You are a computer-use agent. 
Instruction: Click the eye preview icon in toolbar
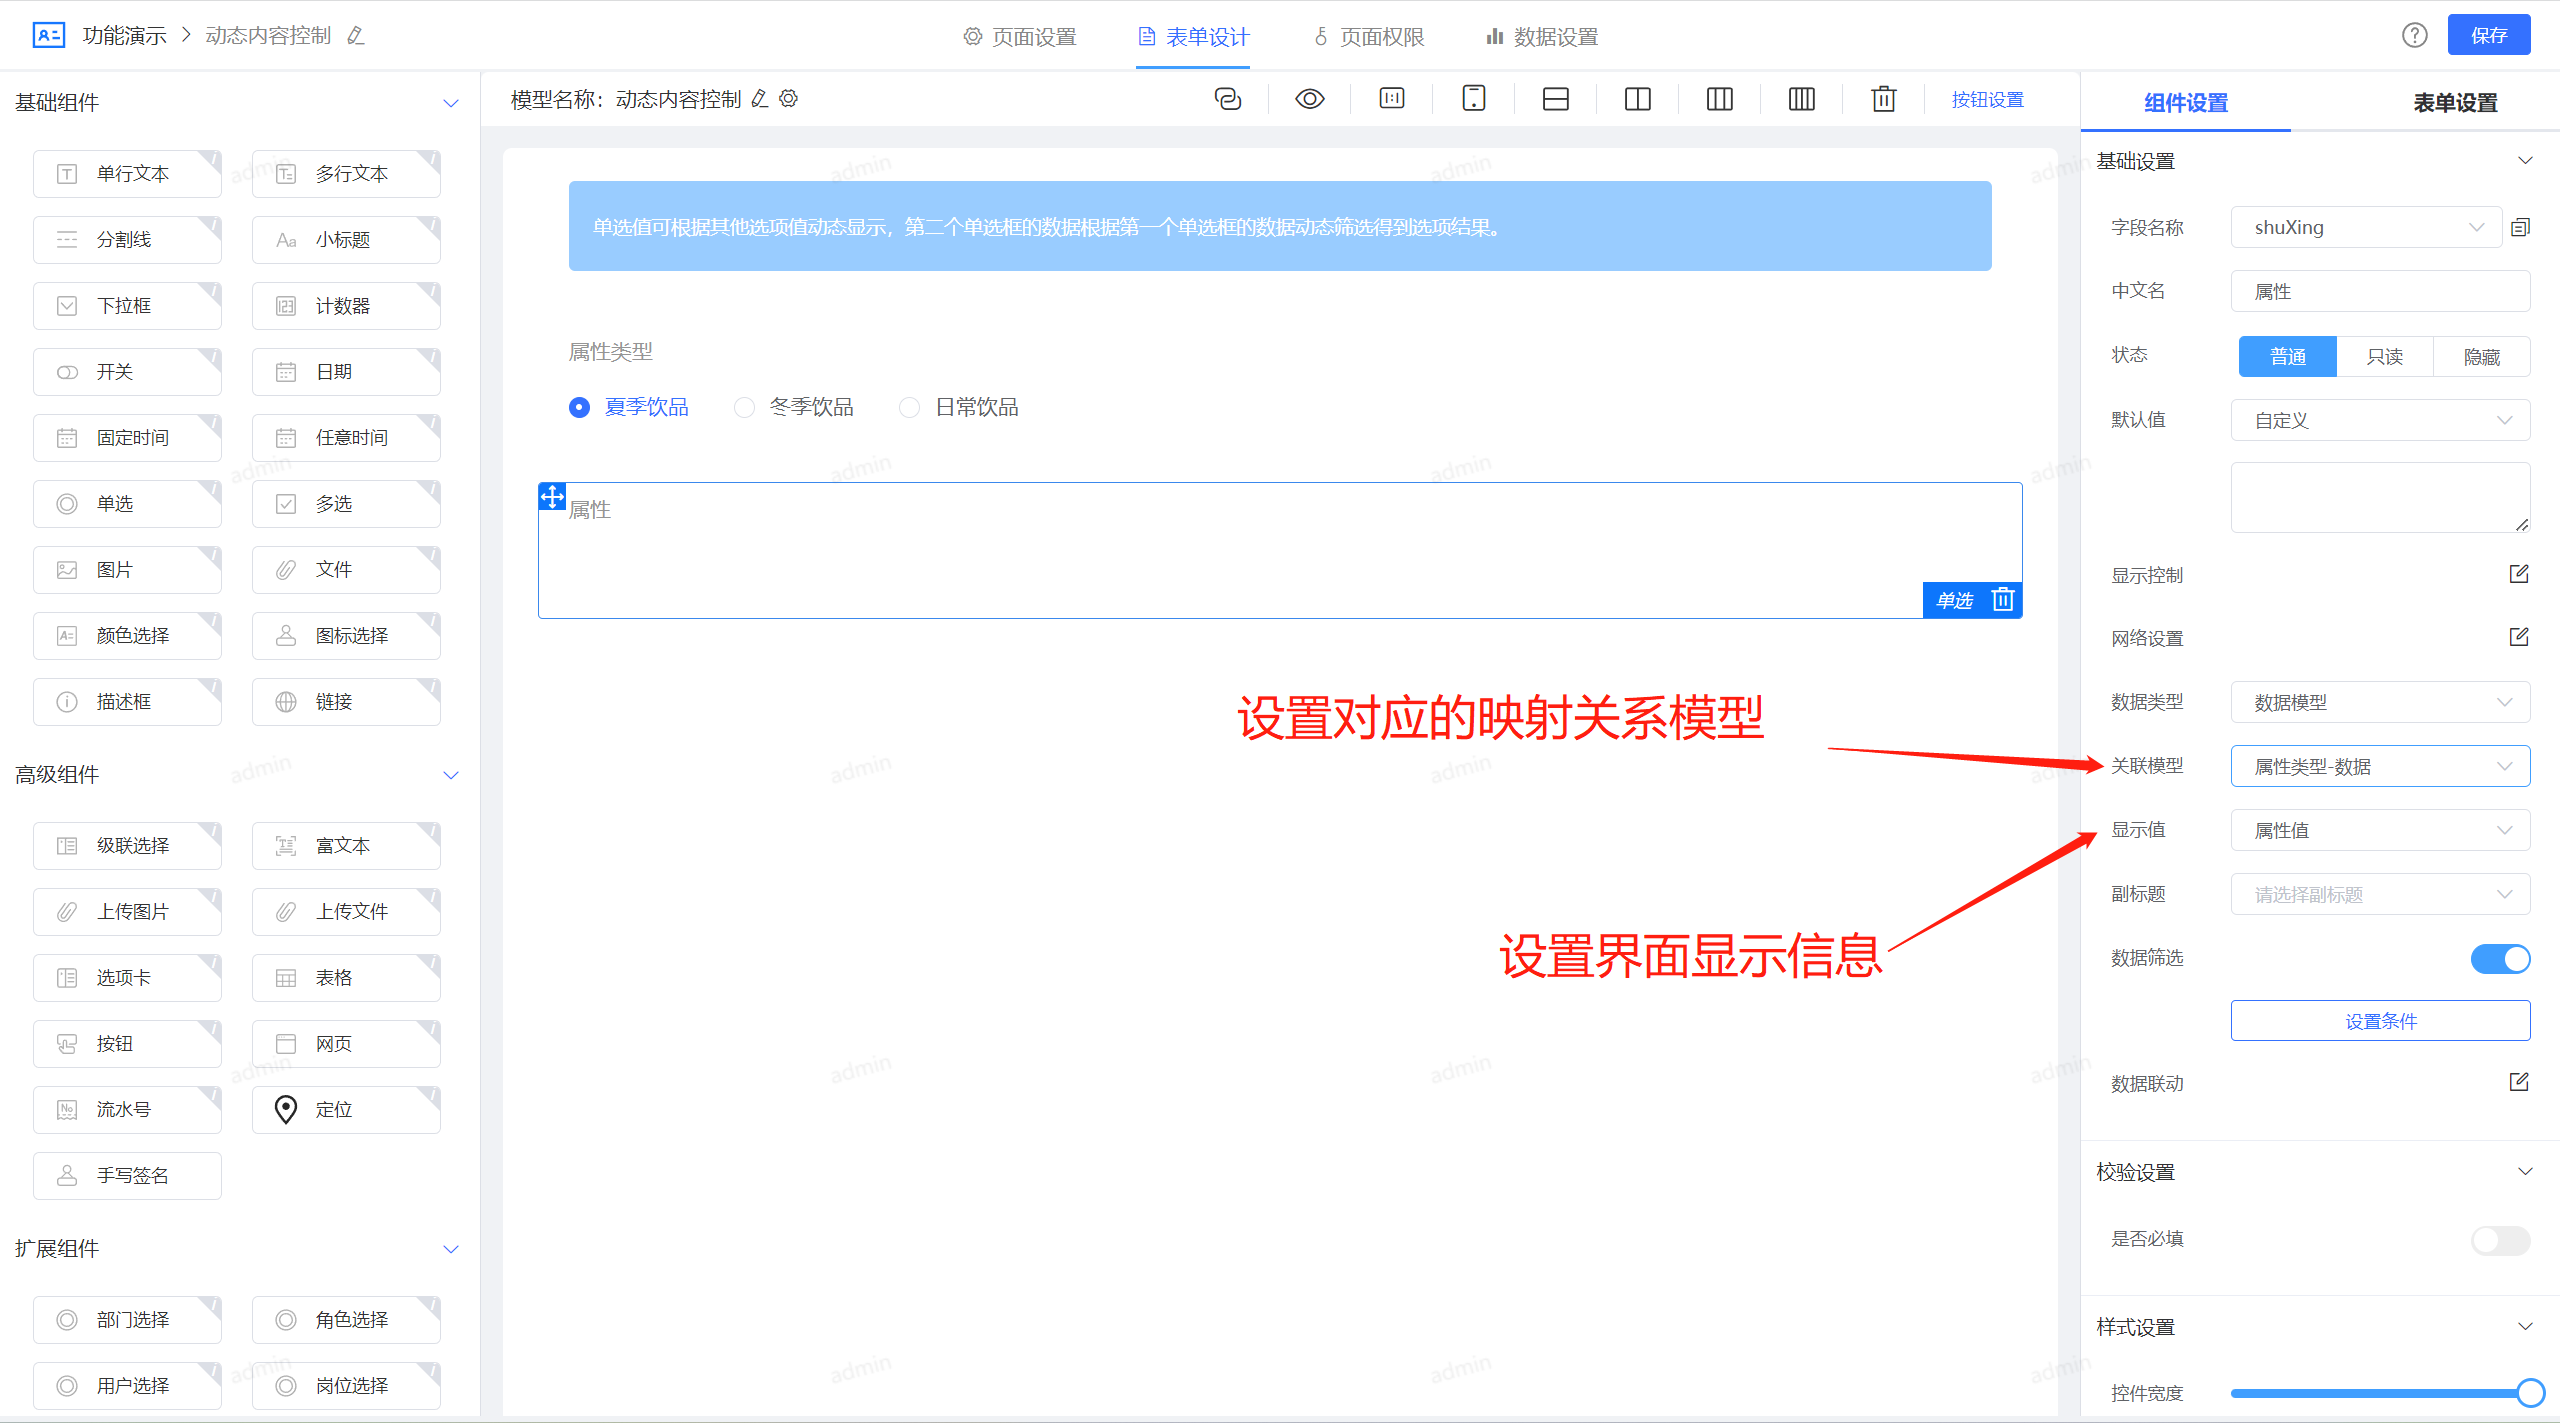pos(1309,99)
